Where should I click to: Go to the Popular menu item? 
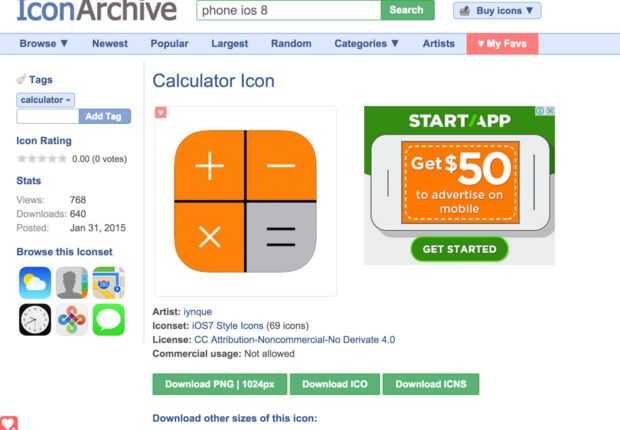click(x=169, y=44)
